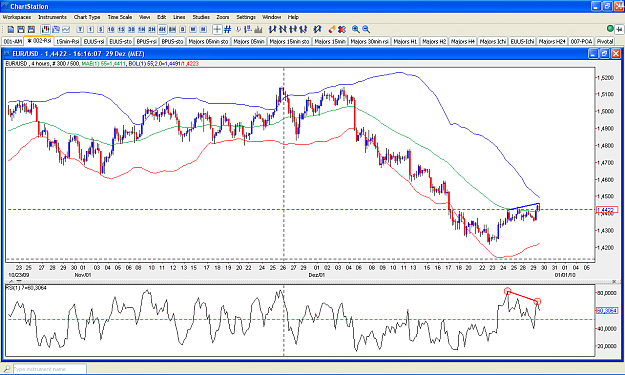Viewport: 625px width, 375px height.
Task: Toggle the 4H timeframe button
Action: coord(162,29)
